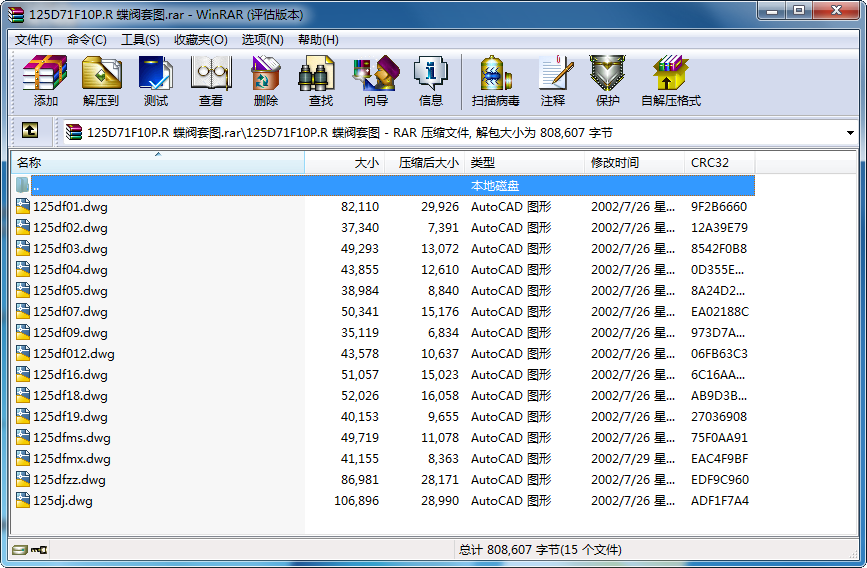Click date 2002/7/29 of 125dfmx.dwg

coord(633,458)
